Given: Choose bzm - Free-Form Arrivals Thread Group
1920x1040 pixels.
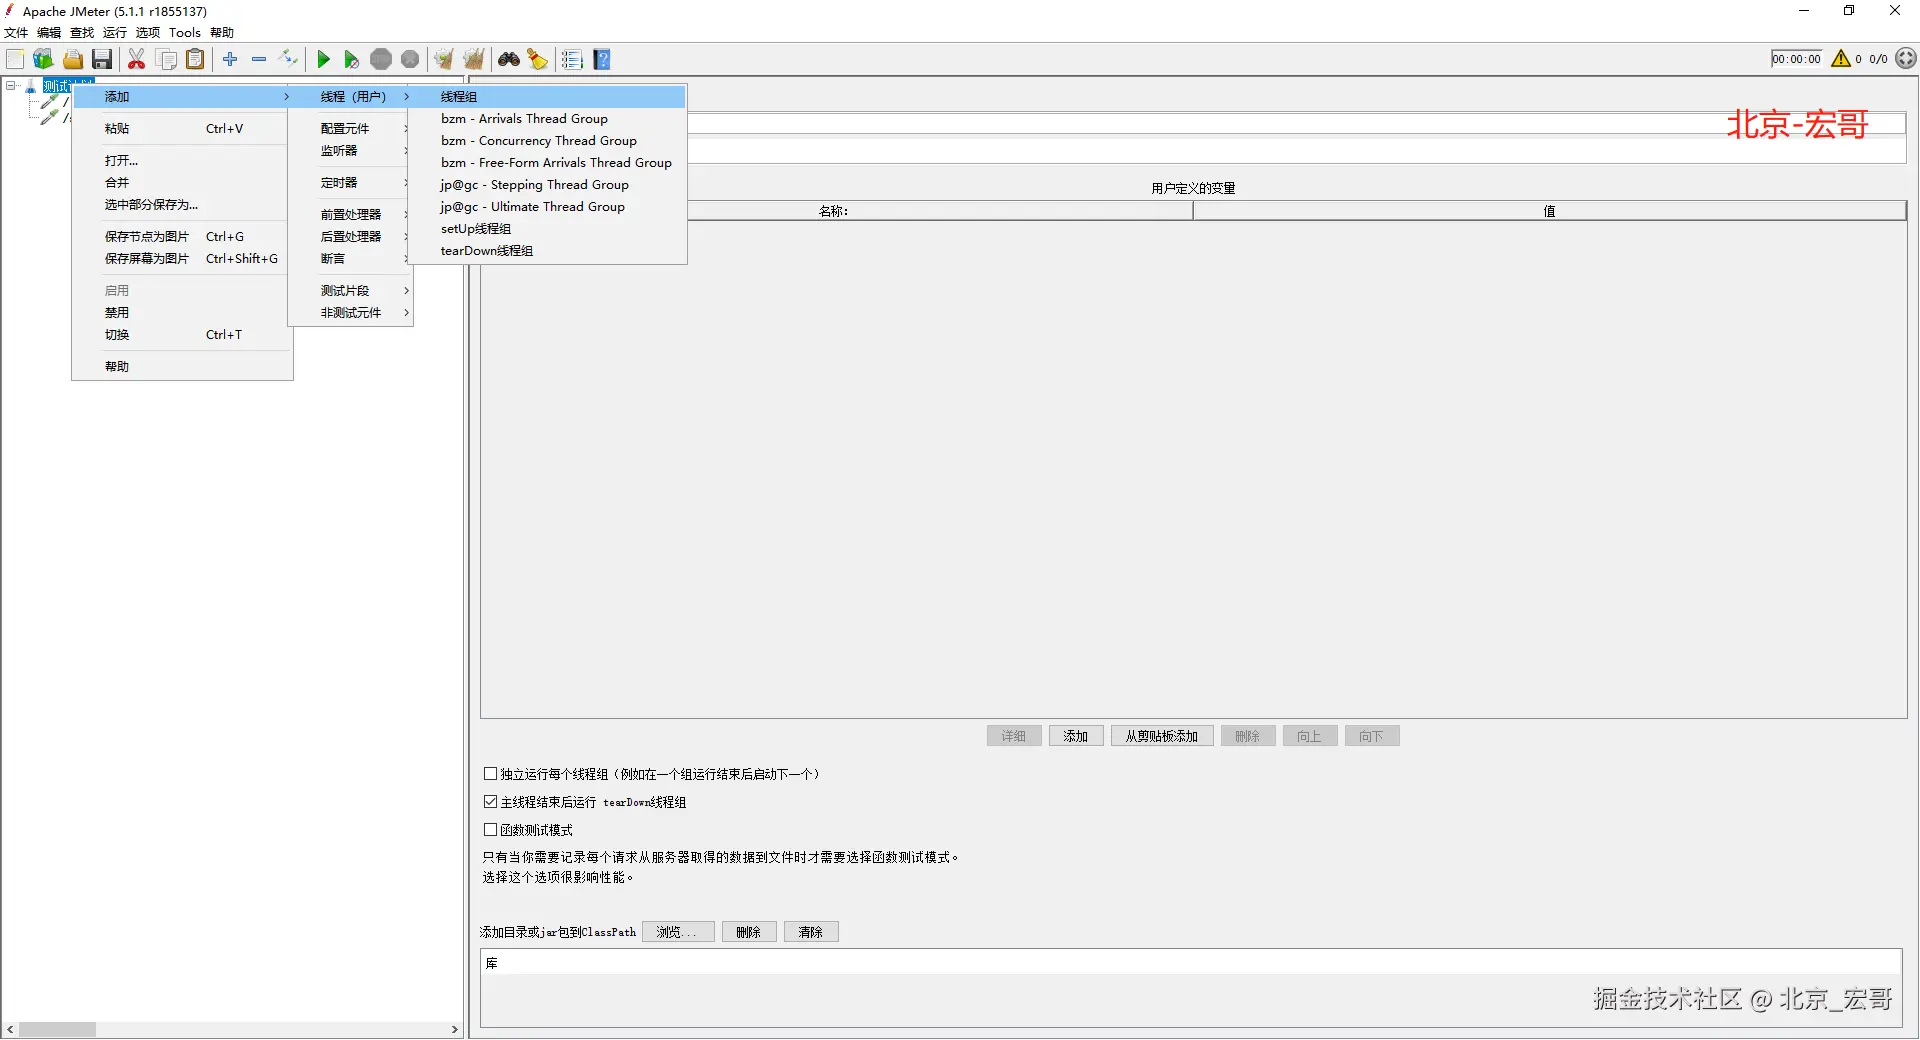Looking at the screenshot, I should (547, 163).
